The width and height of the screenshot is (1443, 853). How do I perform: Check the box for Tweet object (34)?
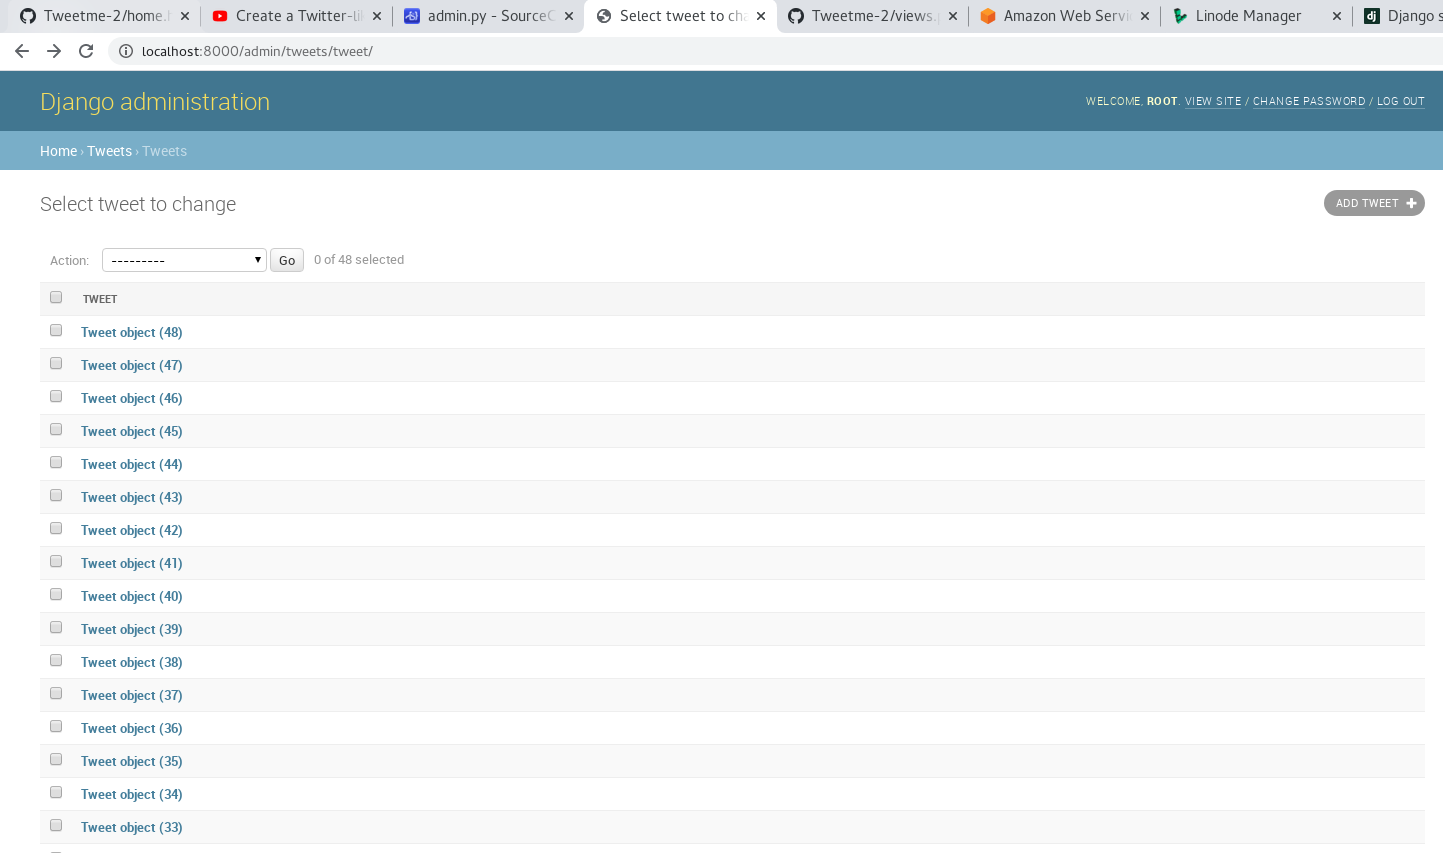(56, 792)
